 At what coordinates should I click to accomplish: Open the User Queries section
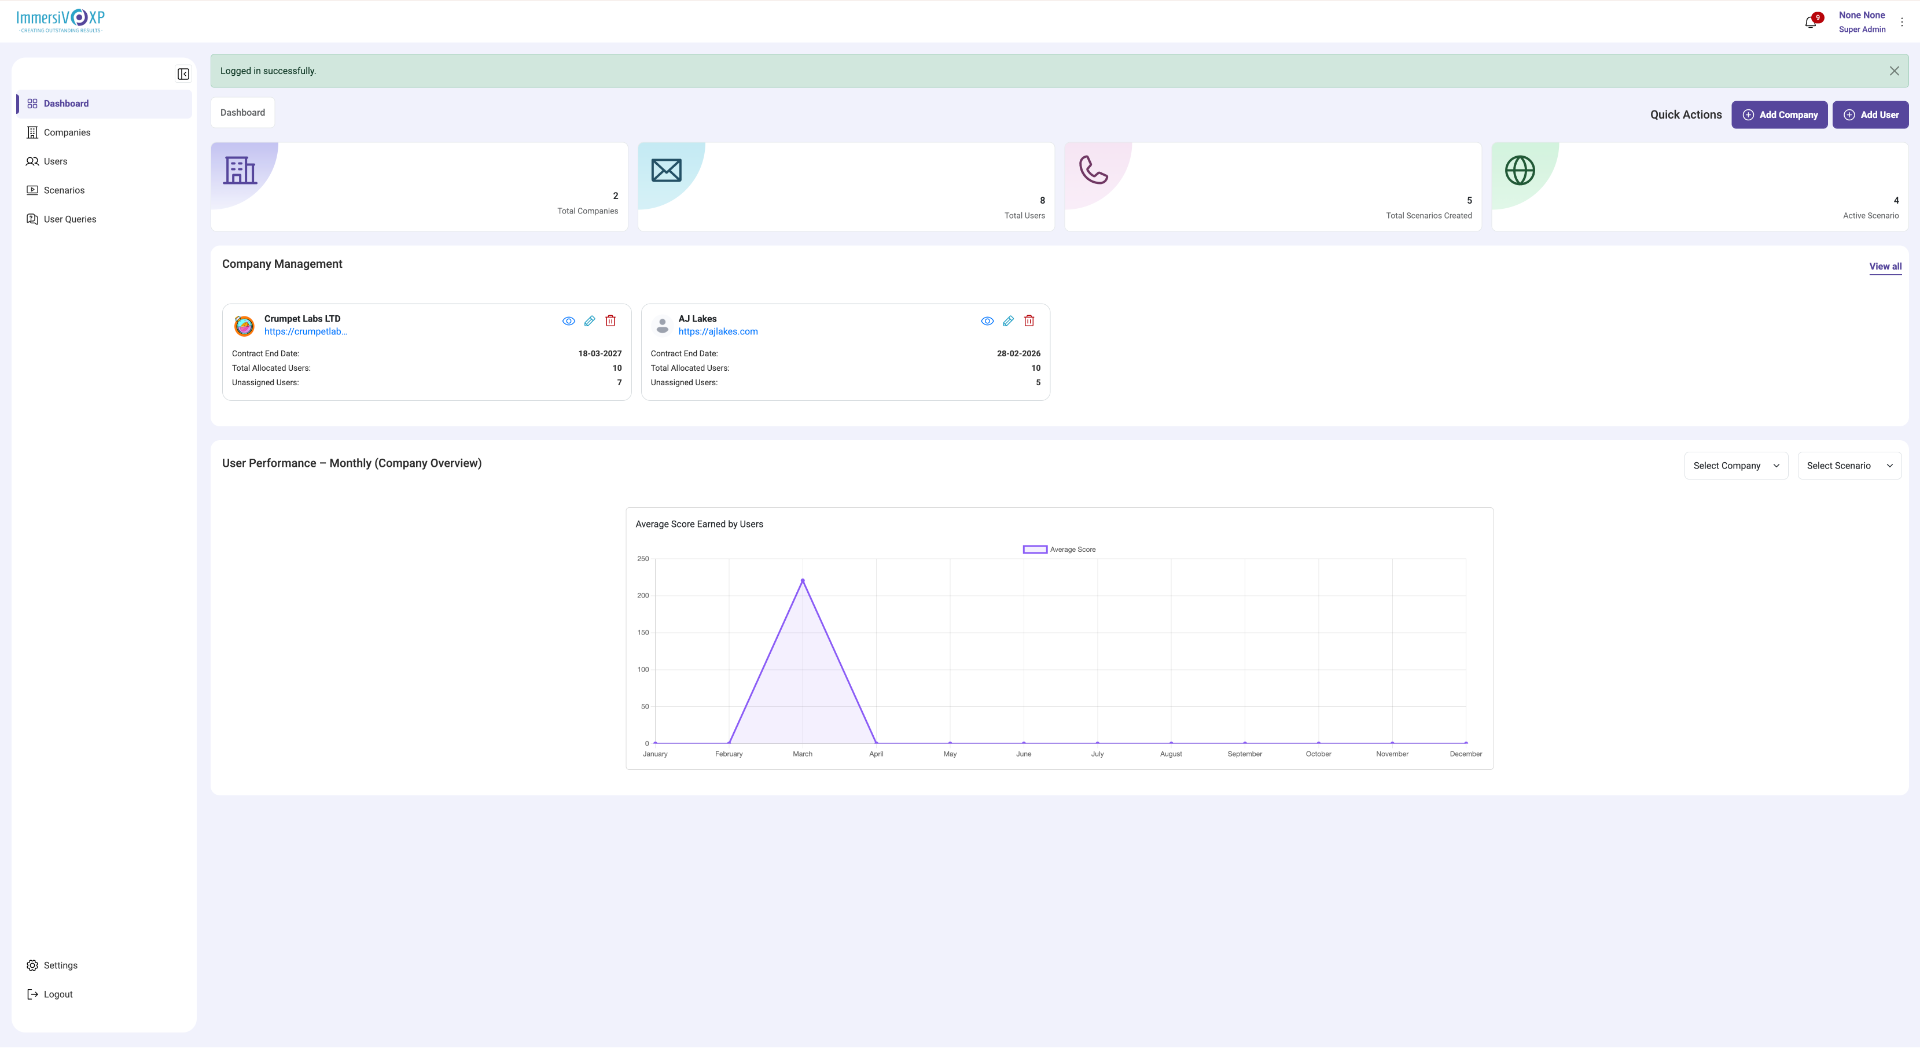[x=69, y=219]
